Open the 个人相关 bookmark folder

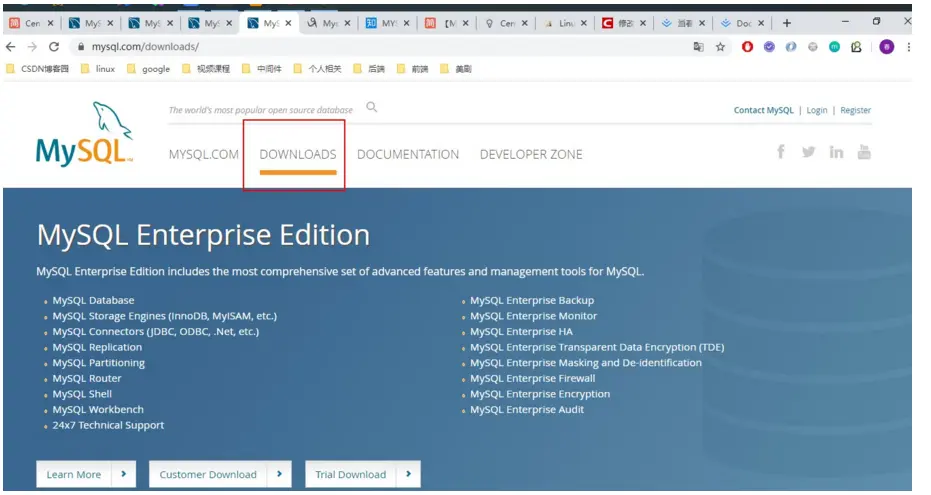(x=318, y=69)
